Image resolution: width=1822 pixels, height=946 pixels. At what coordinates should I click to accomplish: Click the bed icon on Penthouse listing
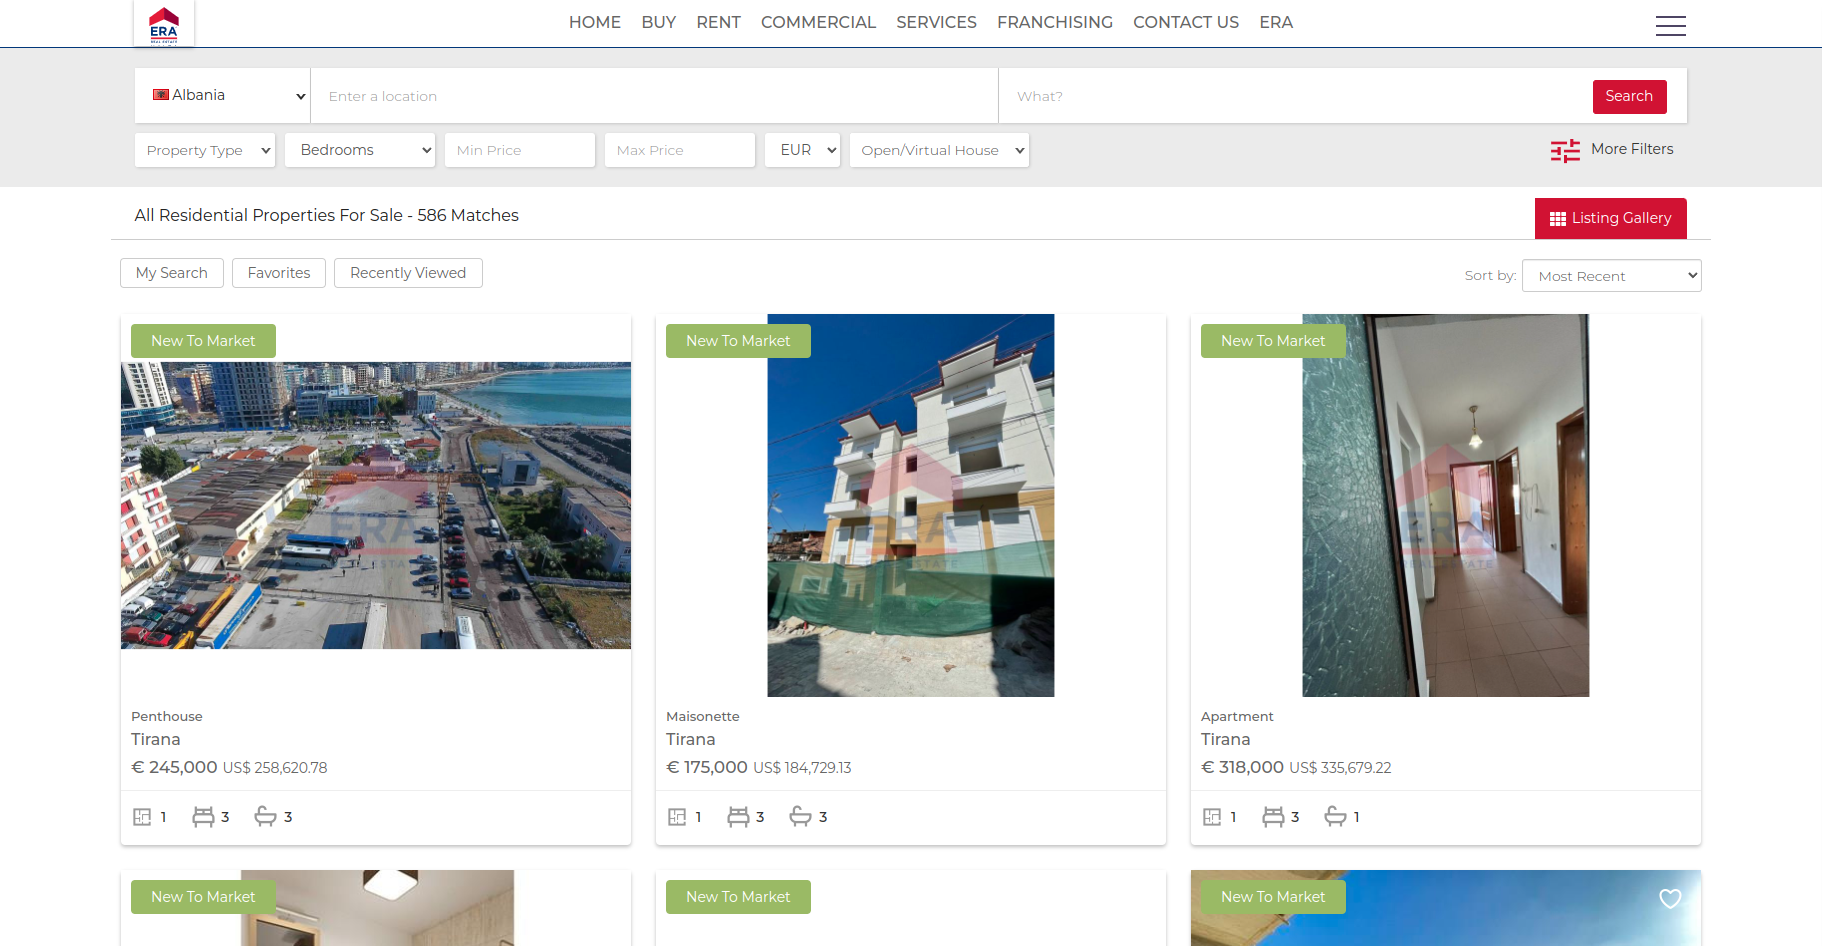pos(203,817)
